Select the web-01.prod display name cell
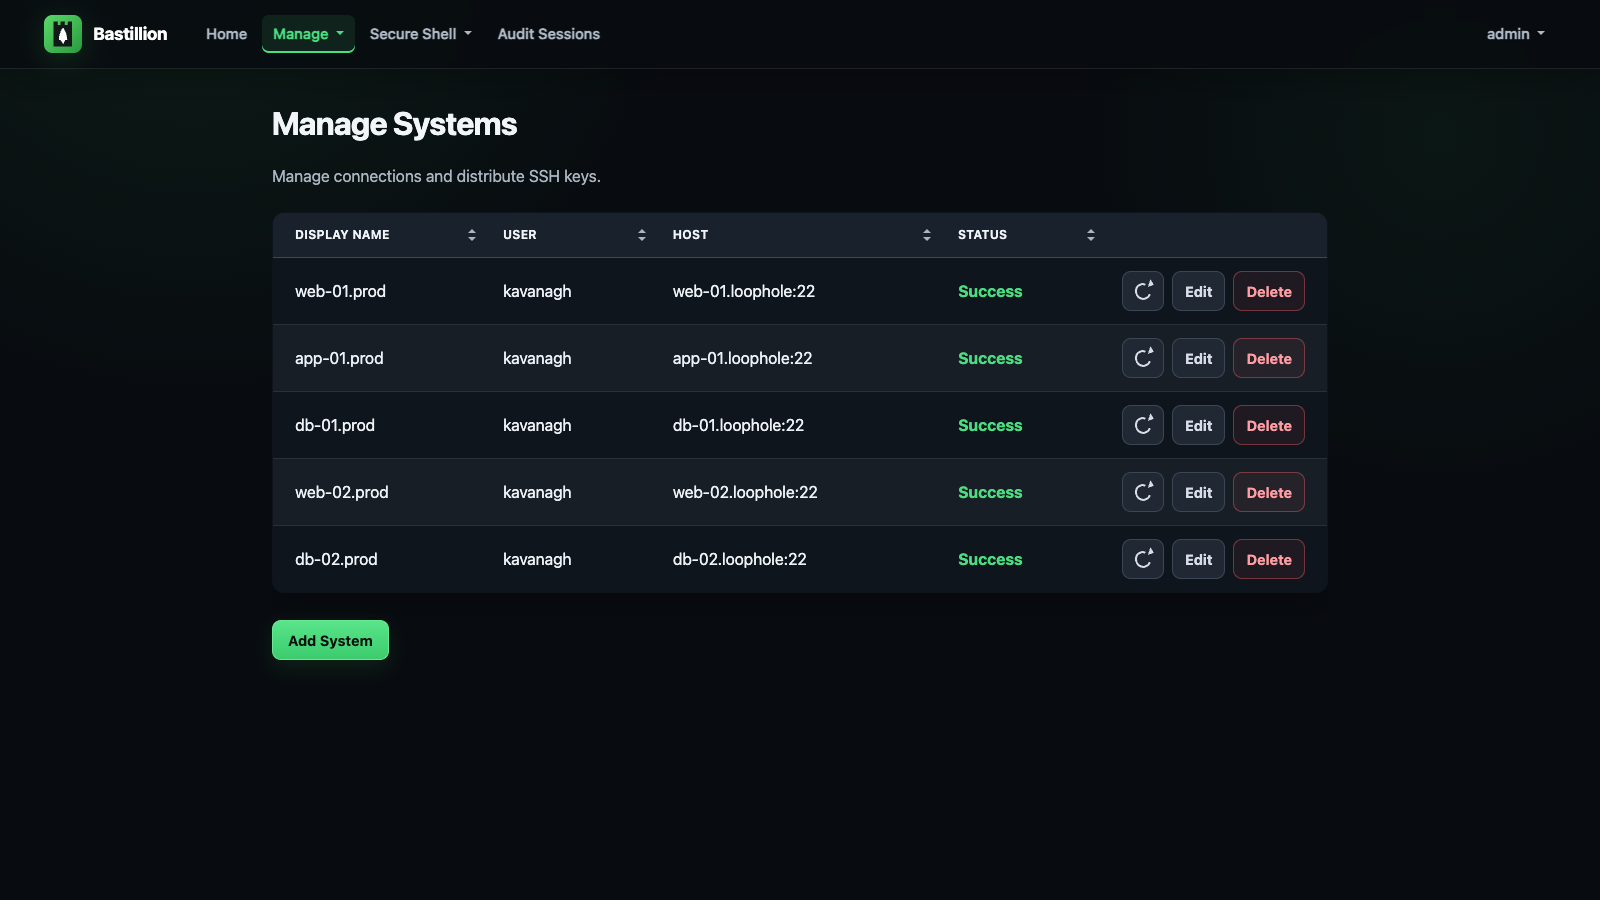Screen dimensions: 1600x900 [340, 291]
